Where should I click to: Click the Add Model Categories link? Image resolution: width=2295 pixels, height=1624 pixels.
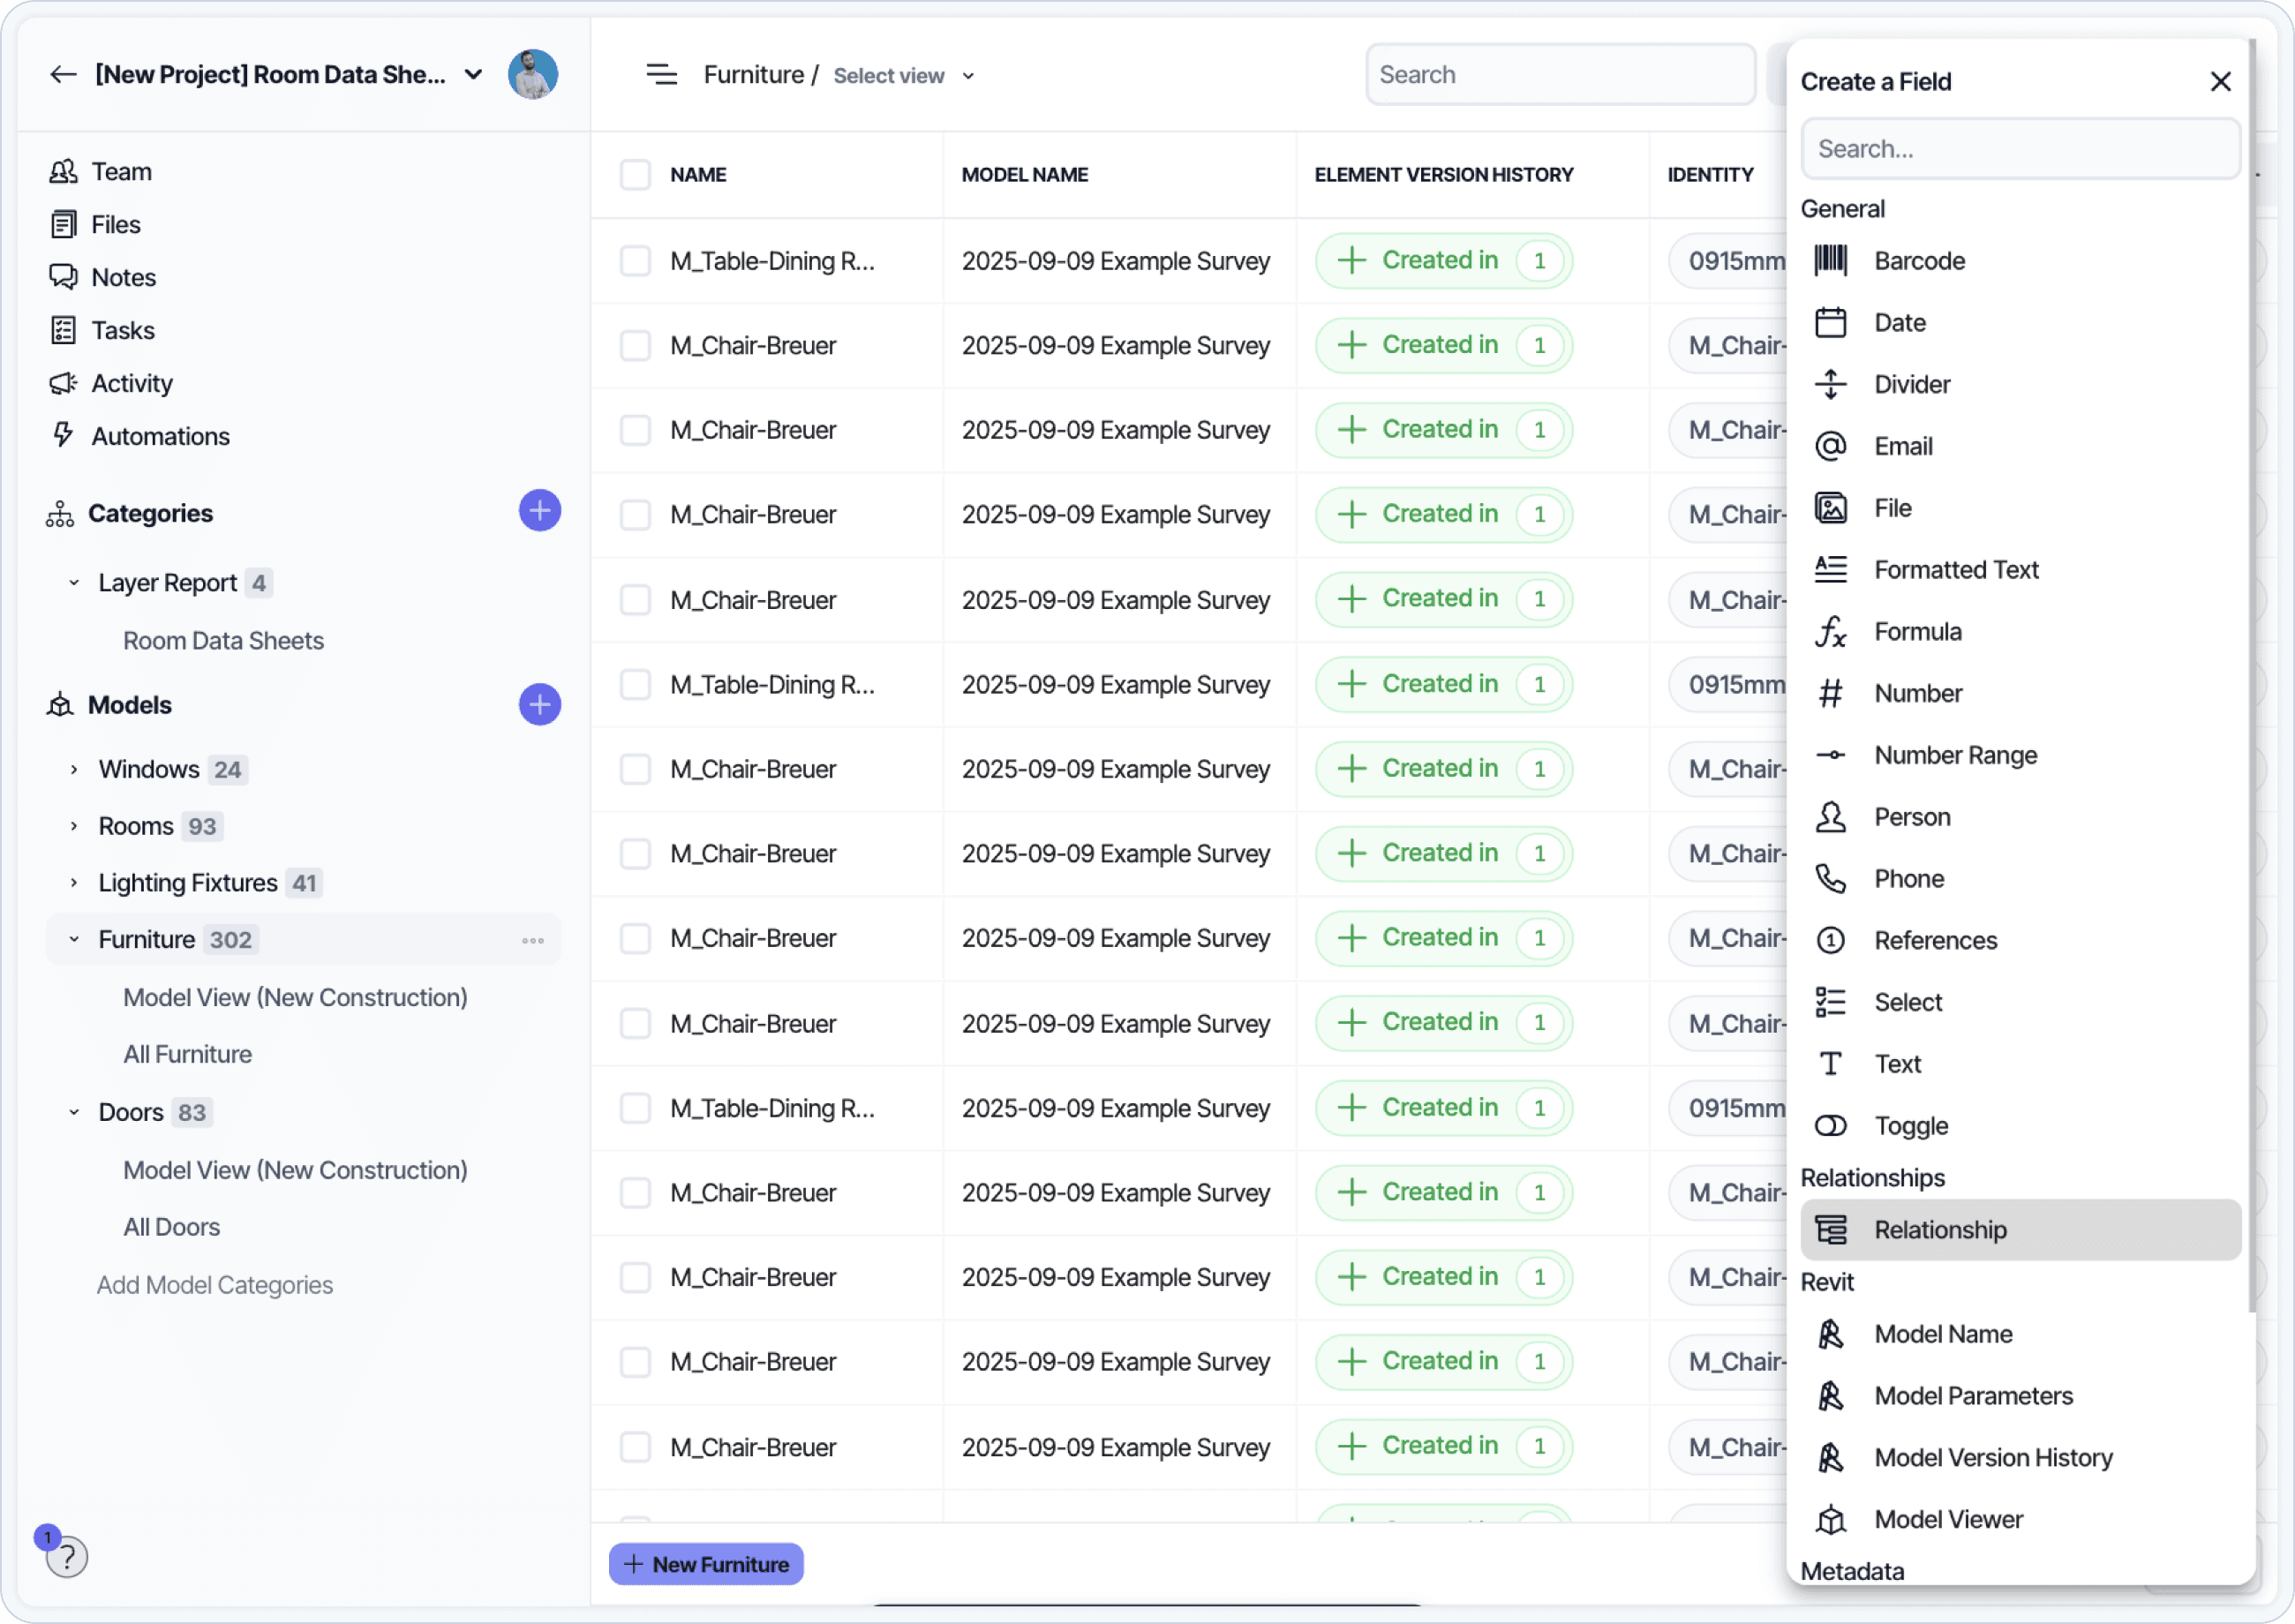click(x=214, y=1285)
